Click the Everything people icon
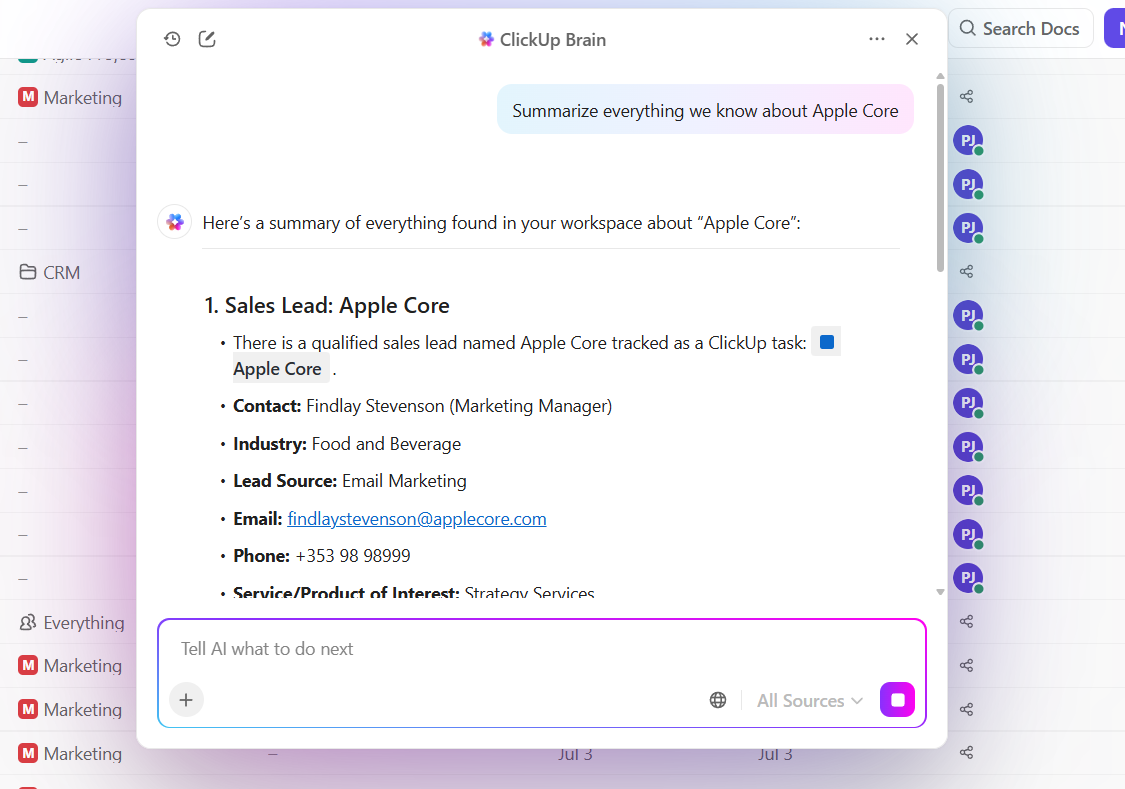This screenshot has width=1125, height=789. pyautogui.click(x=28, y=623)
